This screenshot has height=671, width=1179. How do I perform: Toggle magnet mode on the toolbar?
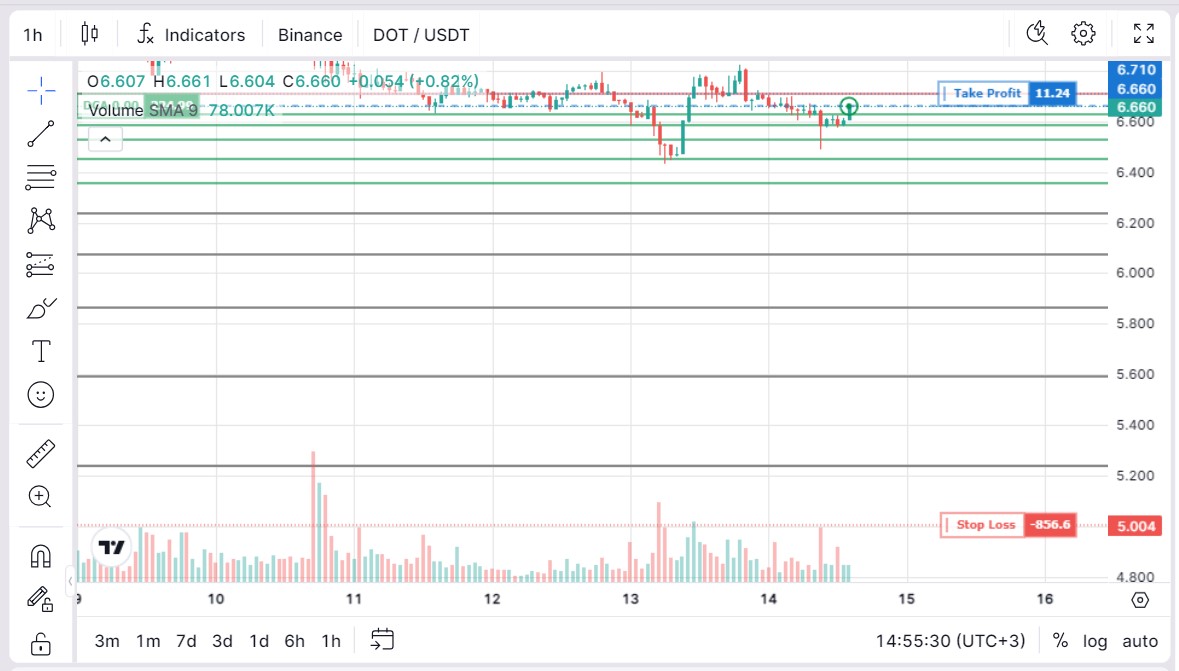click(x=41, y=556)
